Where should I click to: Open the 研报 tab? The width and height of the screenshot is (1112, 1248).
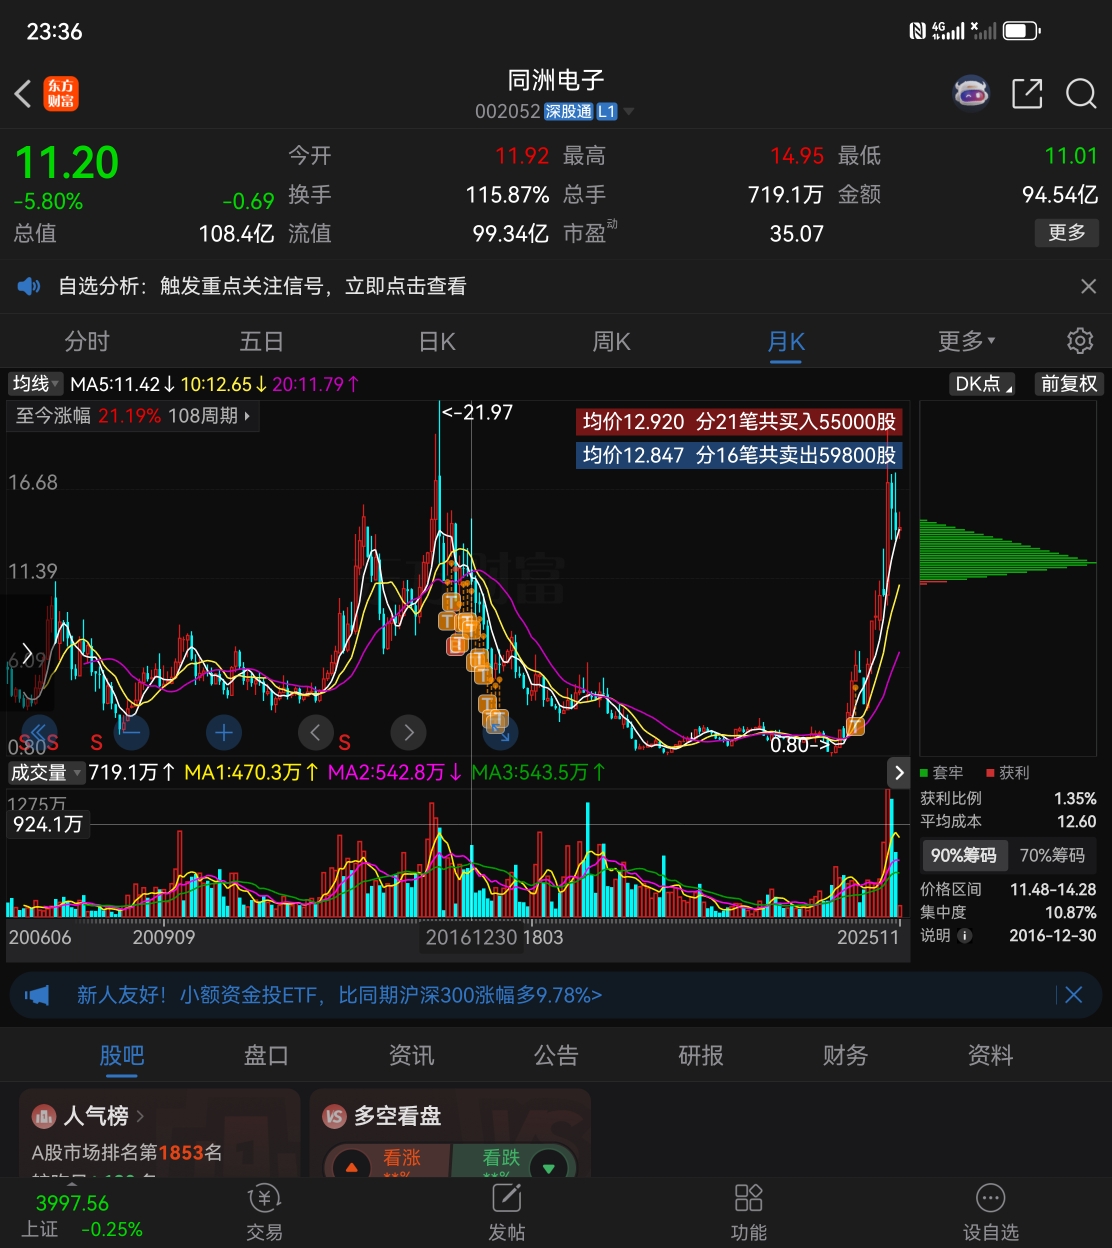tap(701, 1055)
